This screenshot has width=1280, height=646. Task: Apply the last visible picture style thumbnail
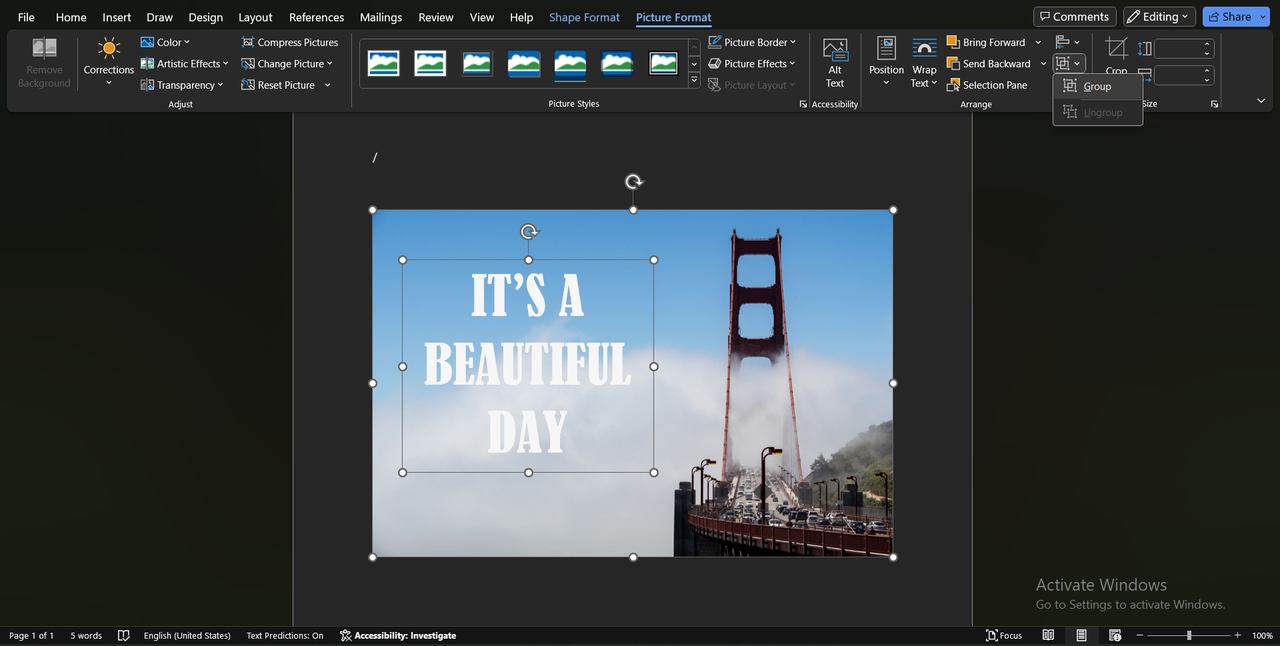tap(664, 63)
